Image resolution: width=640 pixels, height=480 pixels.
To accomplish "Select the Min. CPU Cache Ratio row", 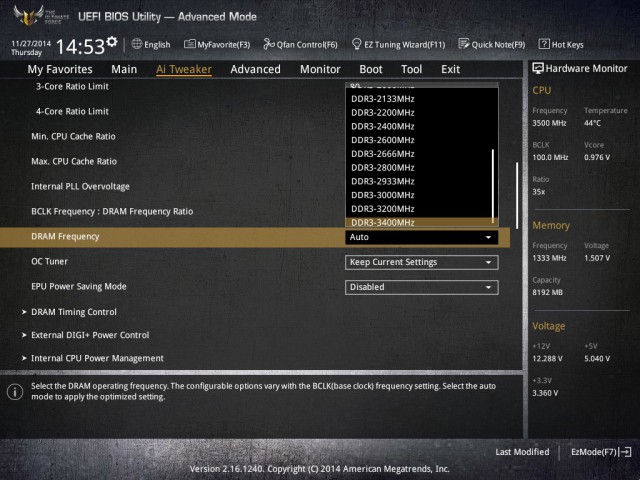I will [x=73, y=136].
